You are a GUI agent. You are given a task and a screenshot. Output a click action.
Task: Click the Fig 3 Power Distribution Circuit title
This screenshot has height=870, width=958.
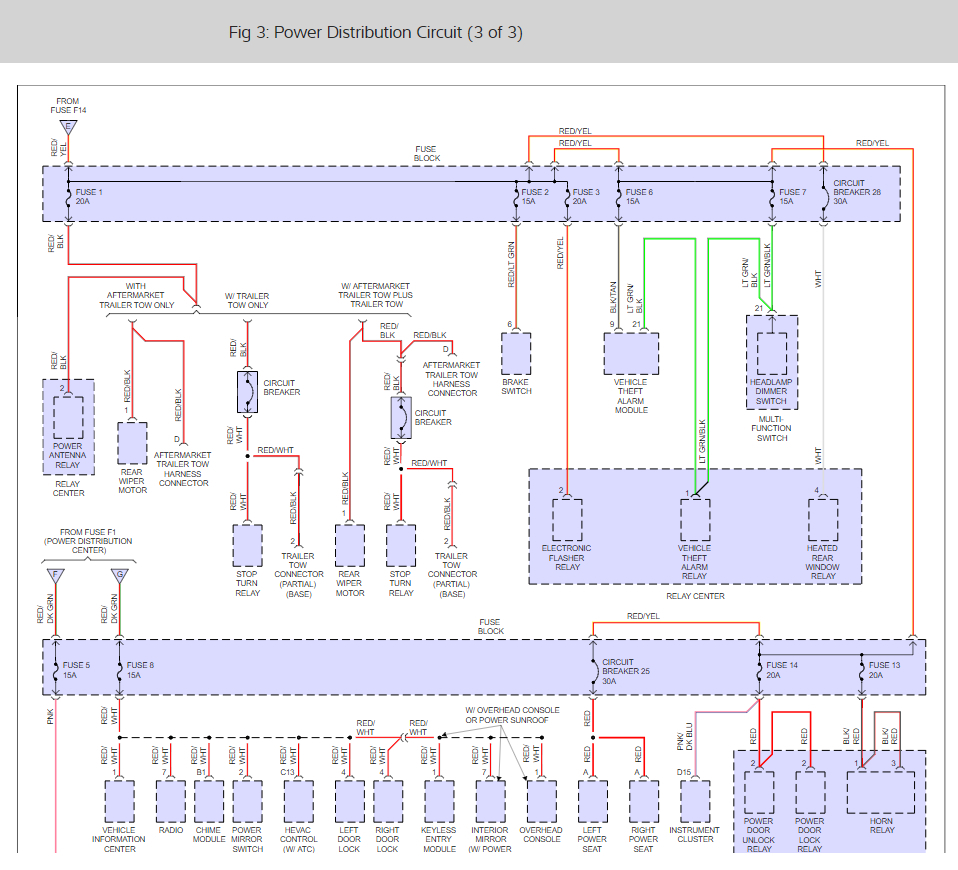(x=375, y=32)
